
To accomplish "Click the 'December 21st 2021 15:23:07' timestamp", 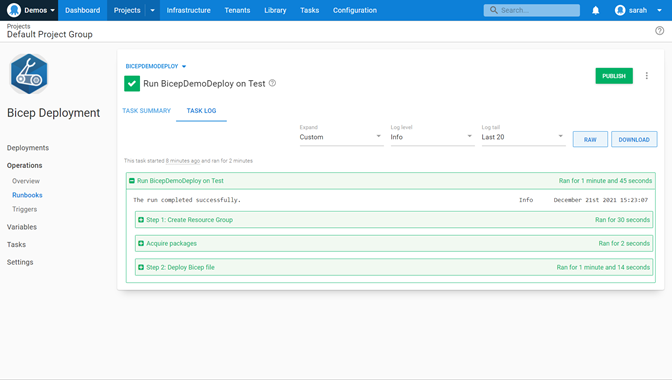I will (x=600, y=200).
